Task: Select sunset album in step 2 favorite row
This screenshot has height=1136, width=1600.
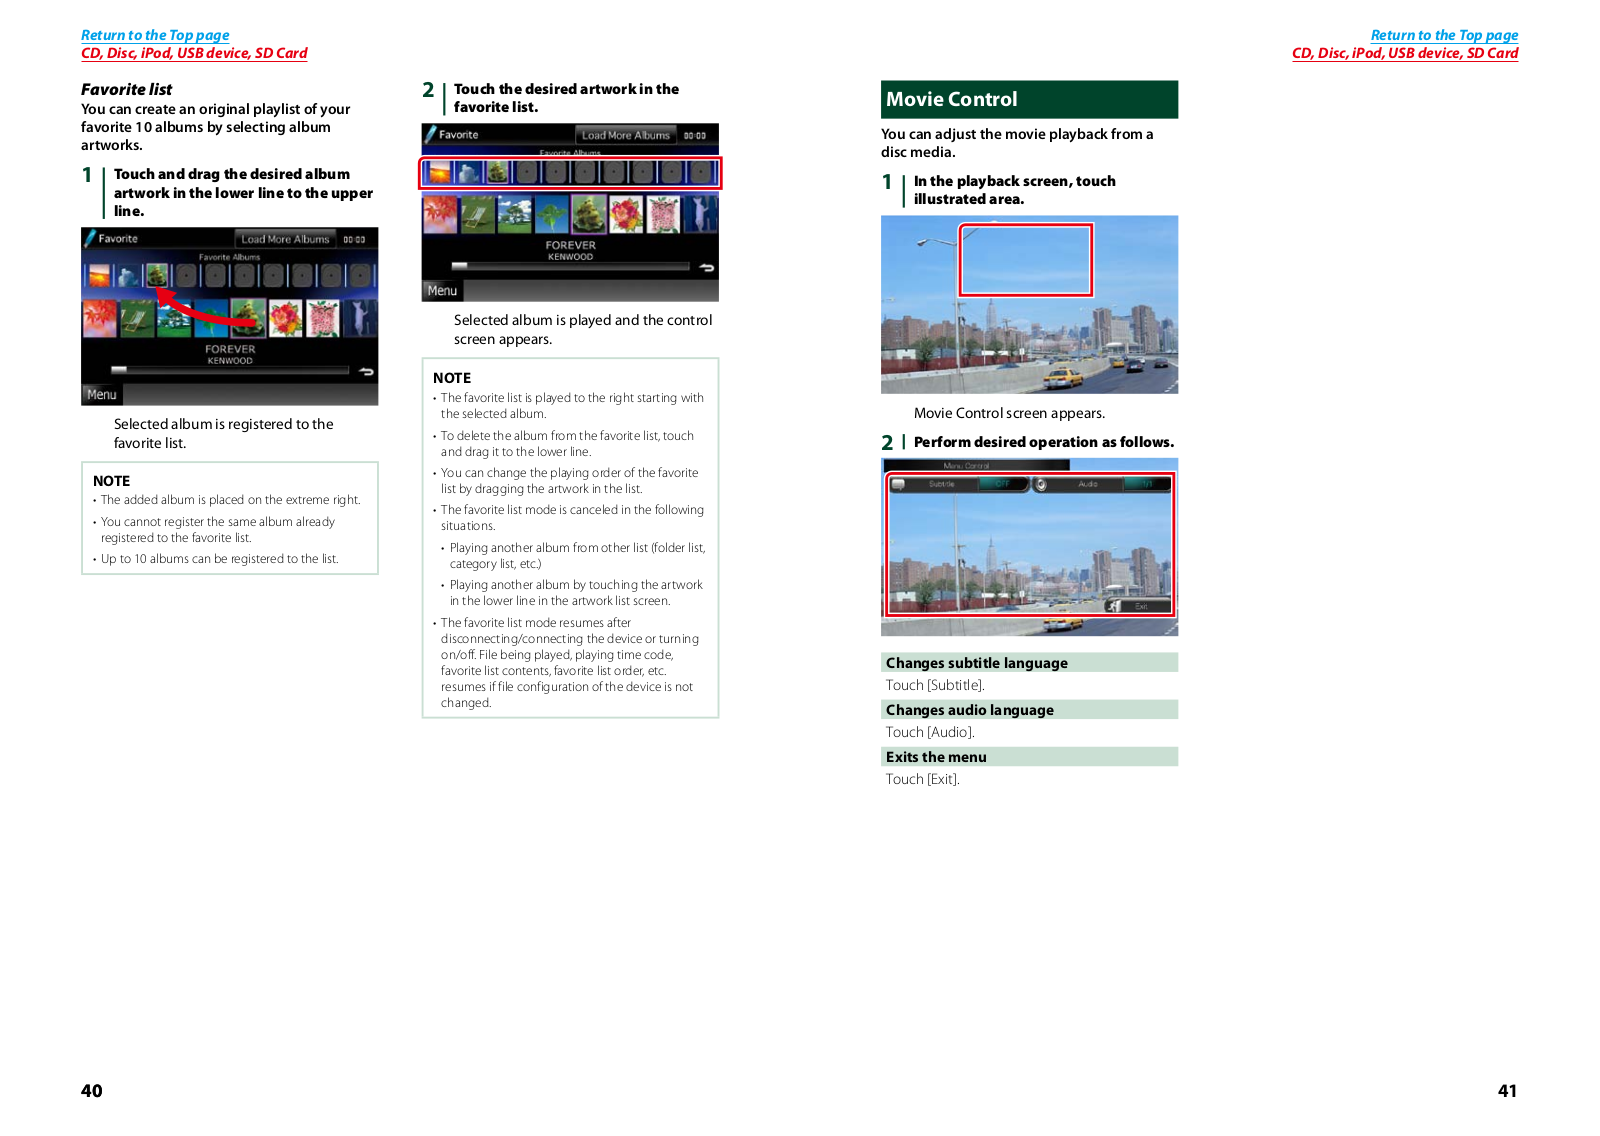Action: 438,173
